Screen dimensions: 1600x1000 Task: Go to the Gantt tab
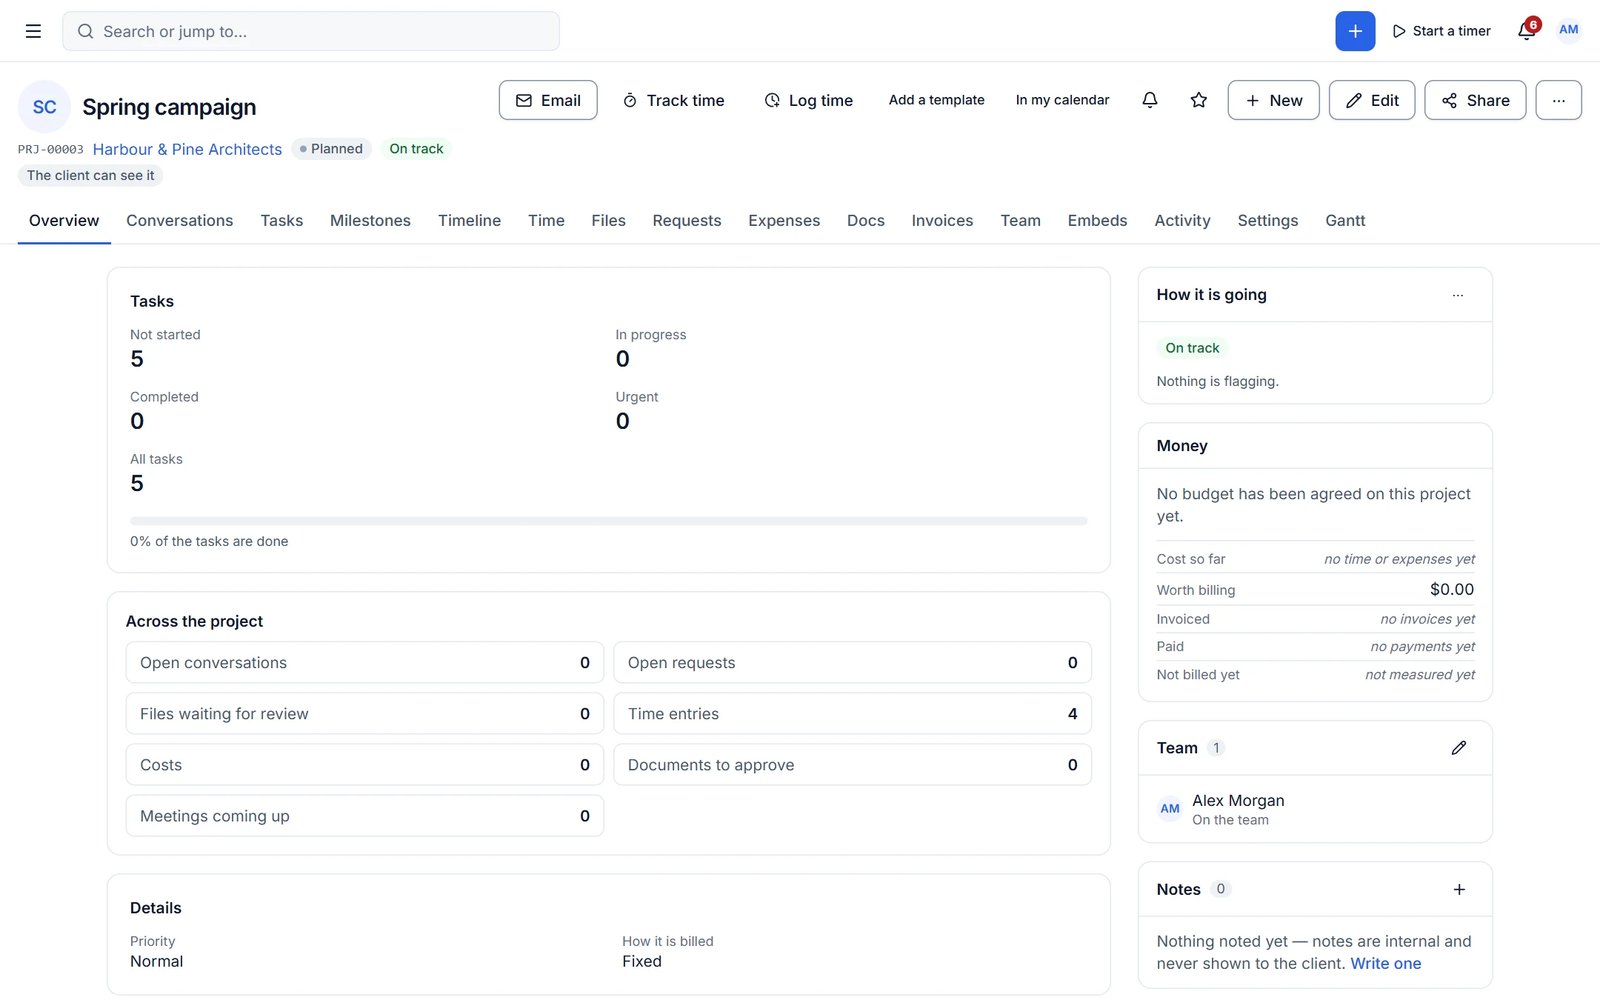click(x=1345, y=221)
